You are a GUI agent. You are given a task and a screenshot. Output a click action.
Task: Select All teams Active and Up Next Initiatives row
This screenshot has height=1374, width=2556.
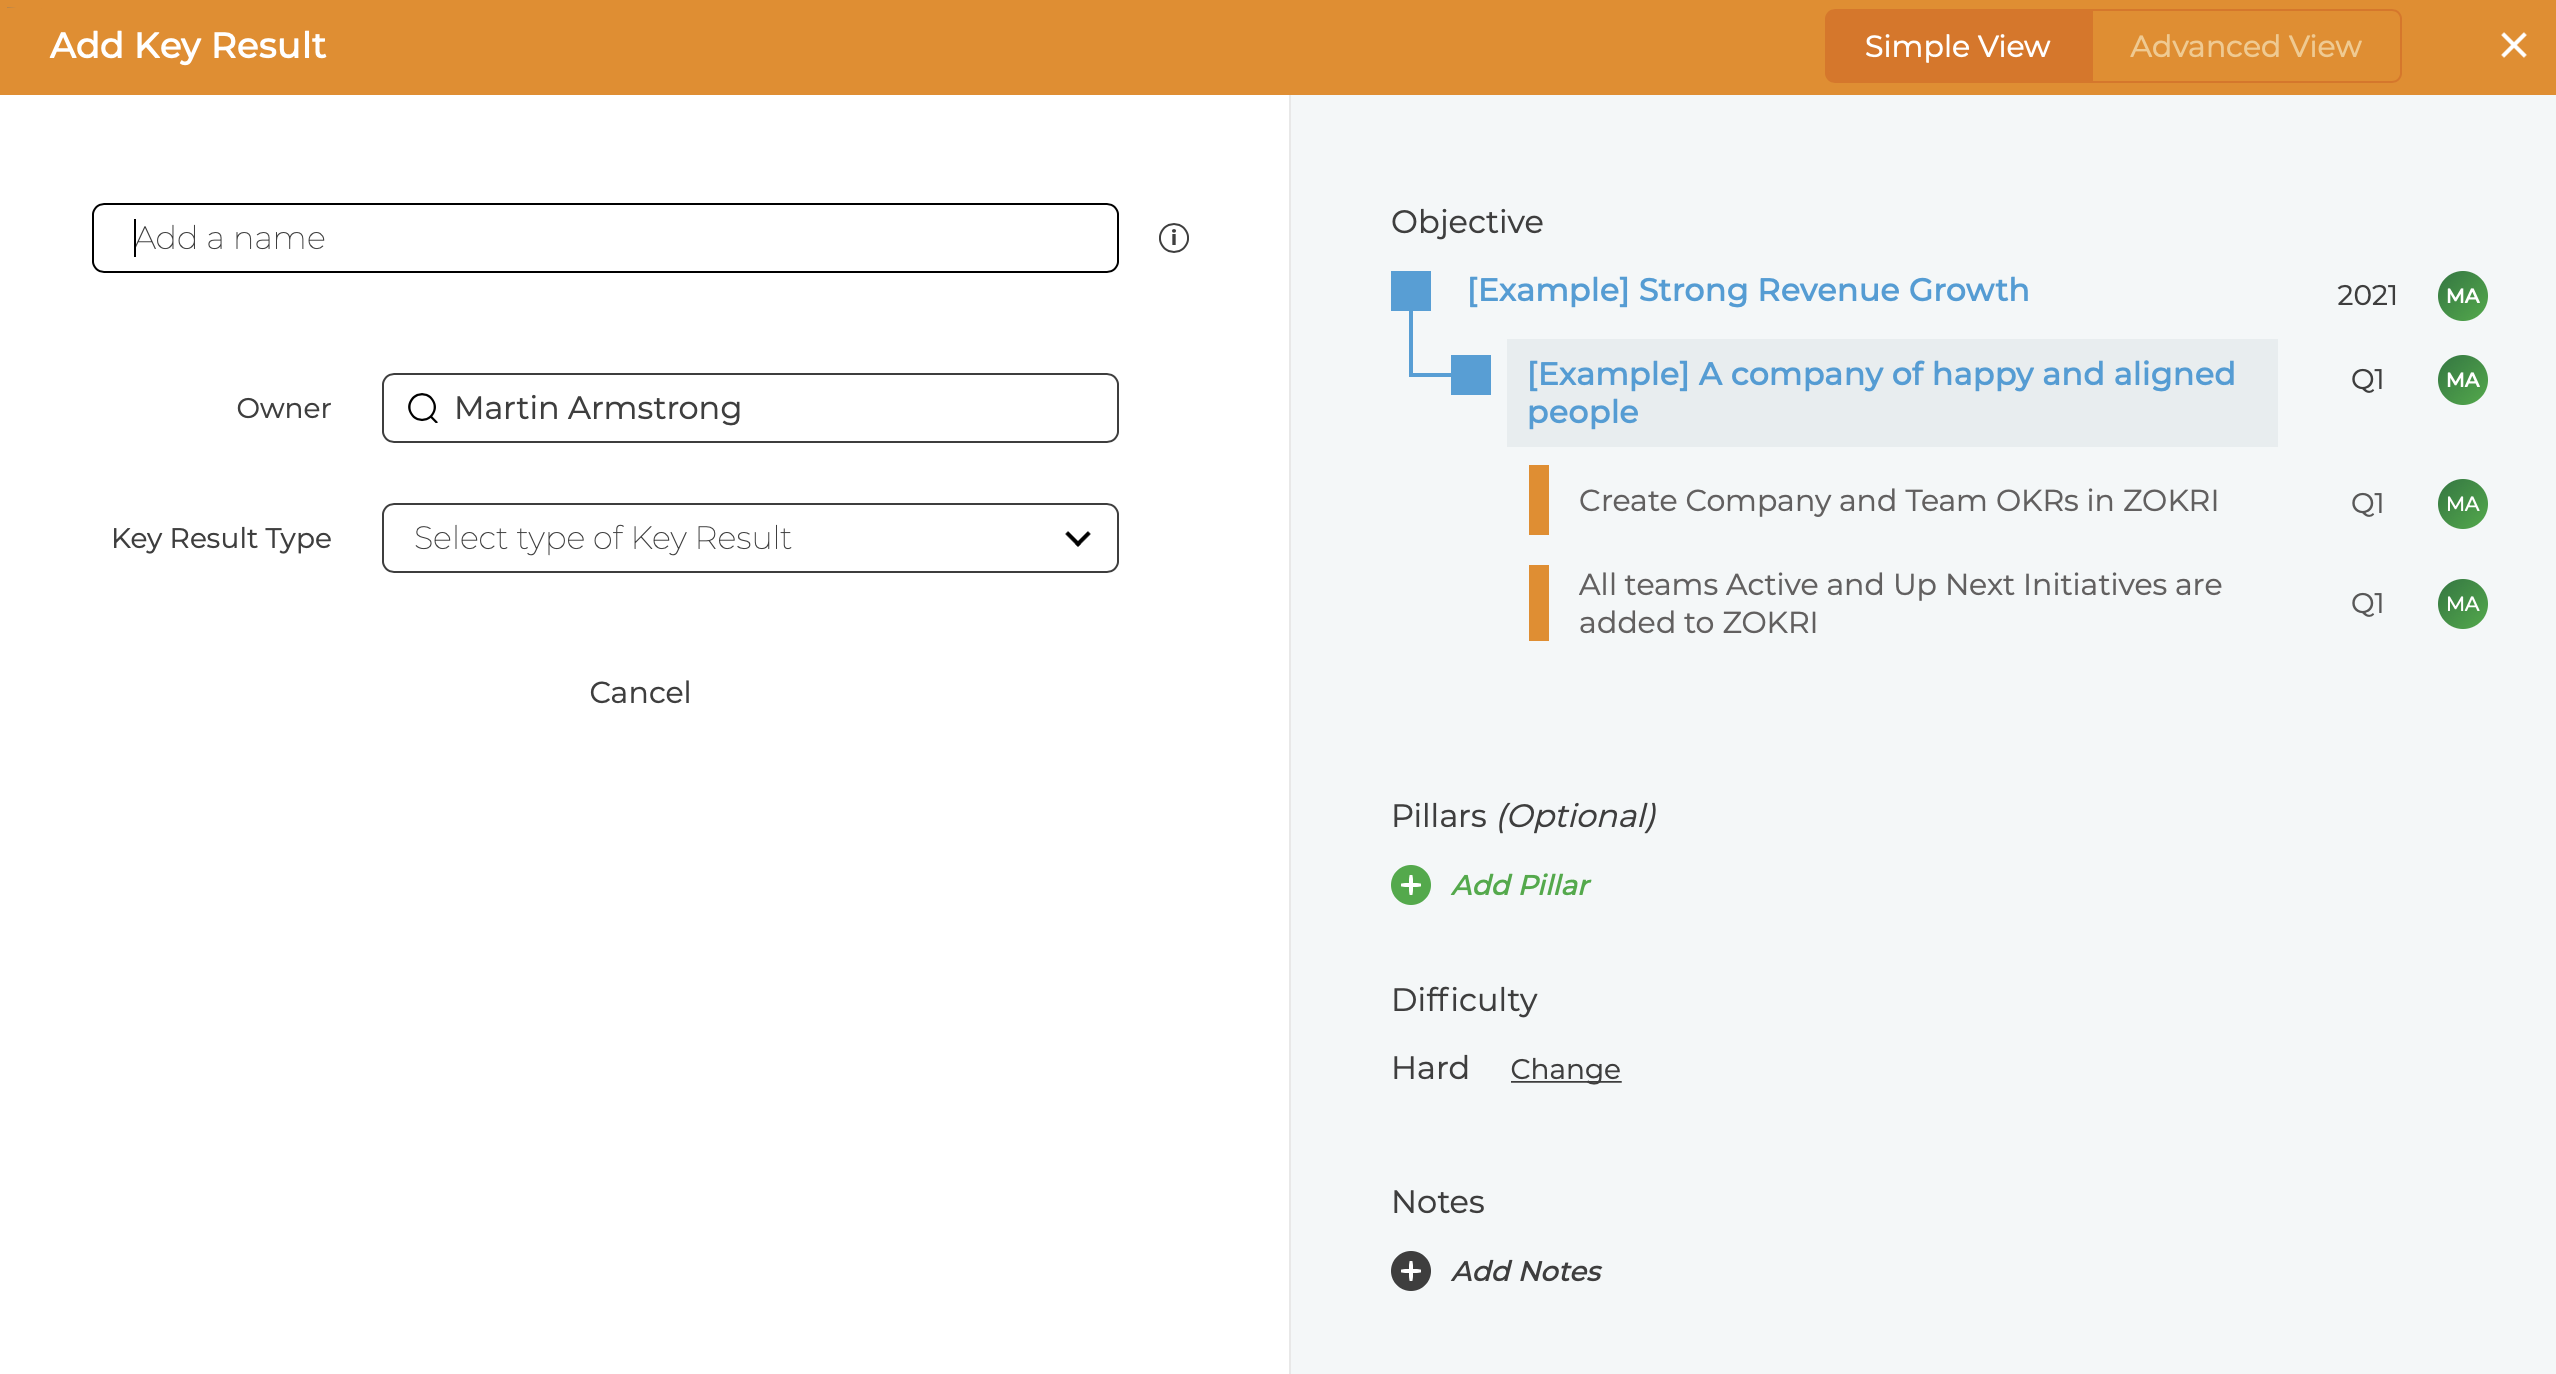[1900, 603]
